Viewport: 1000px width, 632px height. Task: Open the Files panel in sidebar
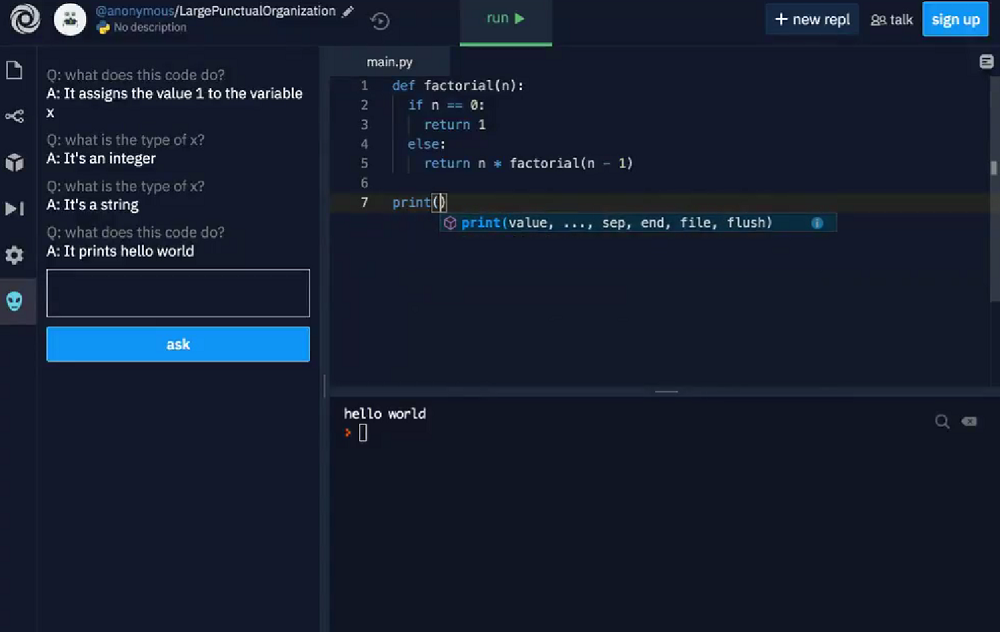(14, 70)
